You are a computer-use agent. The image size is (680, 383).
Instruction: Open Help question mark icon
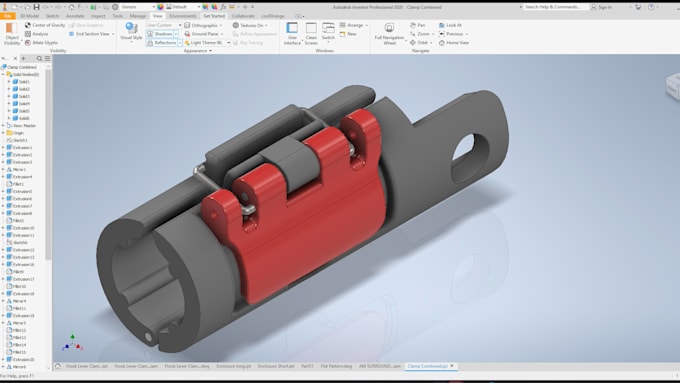(x=651, y=7)
